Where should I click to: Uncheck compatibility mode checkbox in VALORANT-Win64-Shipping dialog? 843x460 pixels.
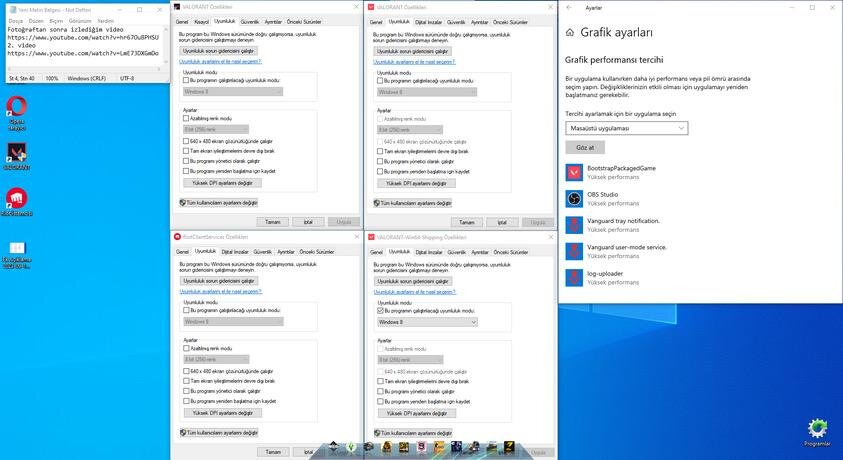point(381,311)
